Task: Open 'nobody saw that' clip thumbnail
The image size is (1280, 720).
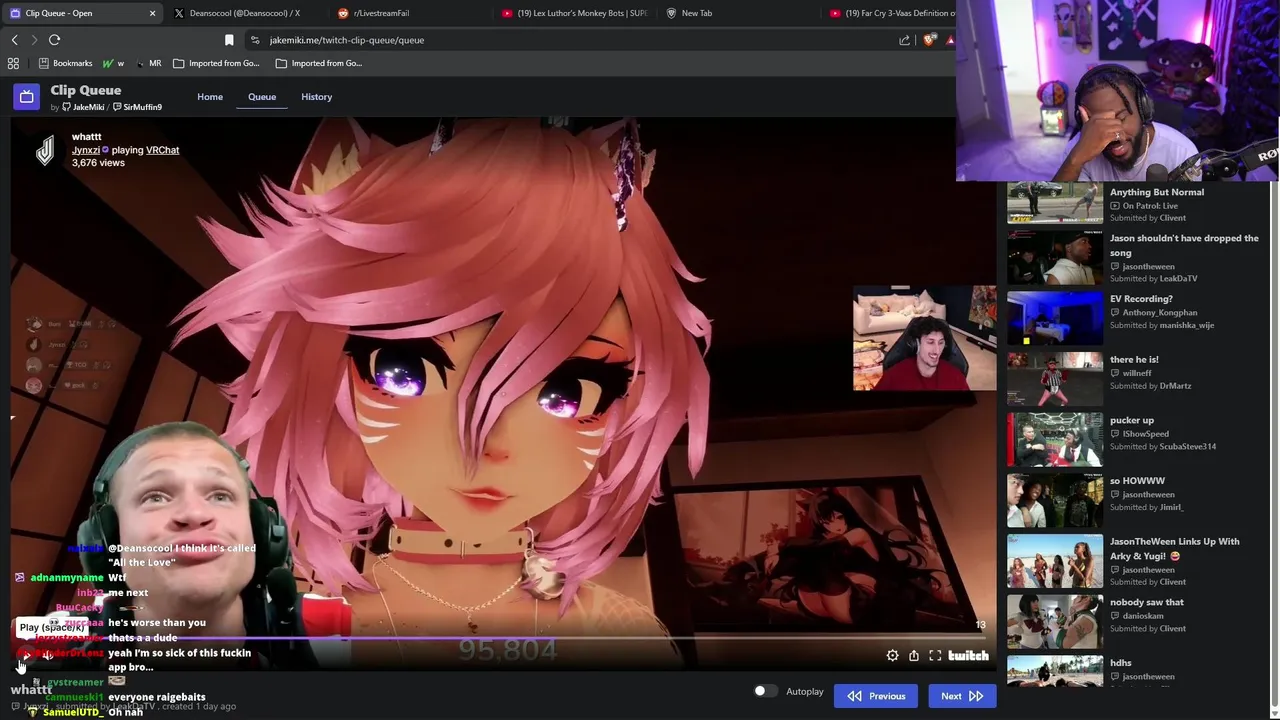Action: tap(1055, 621)
